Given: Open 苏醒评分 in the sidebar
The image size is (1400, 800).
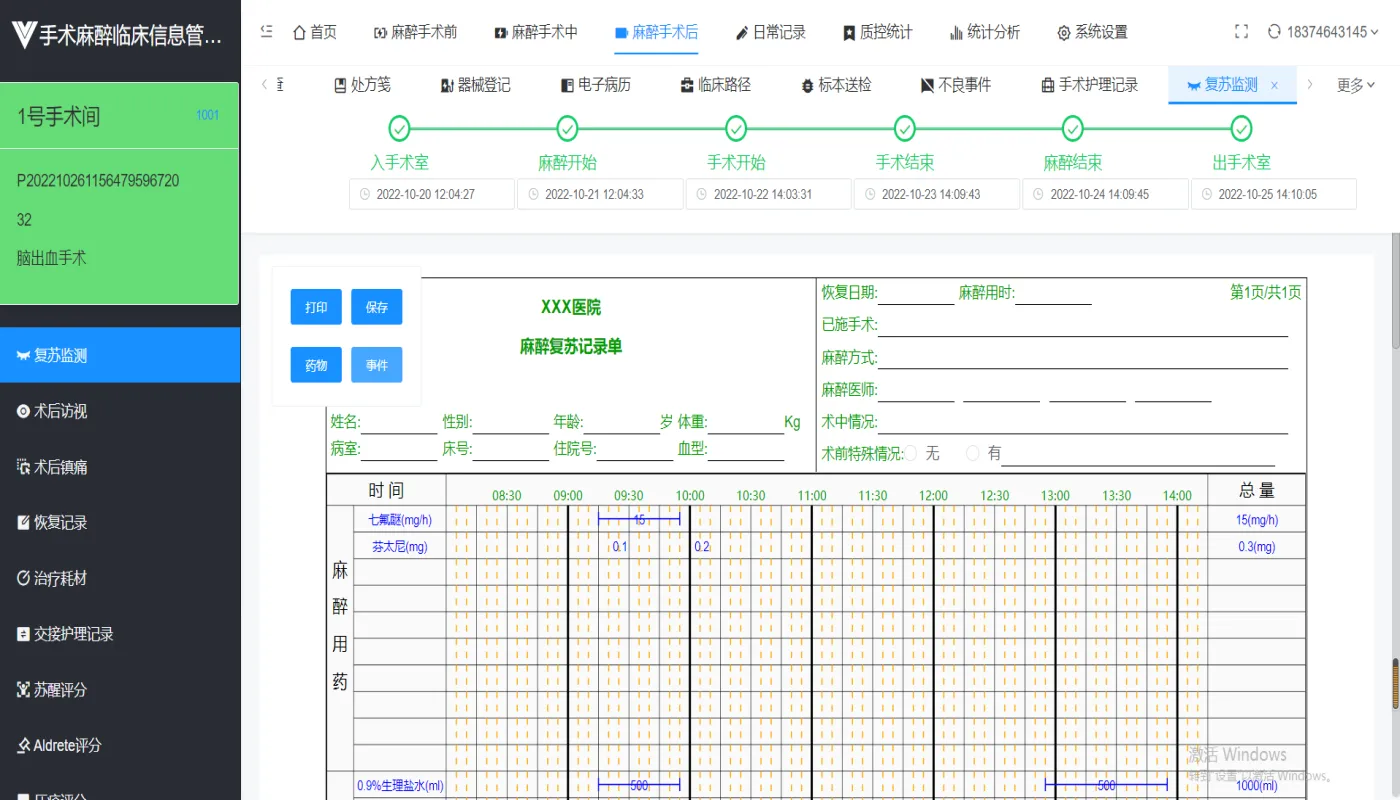Looking at the screenshot, I should 120,689.
